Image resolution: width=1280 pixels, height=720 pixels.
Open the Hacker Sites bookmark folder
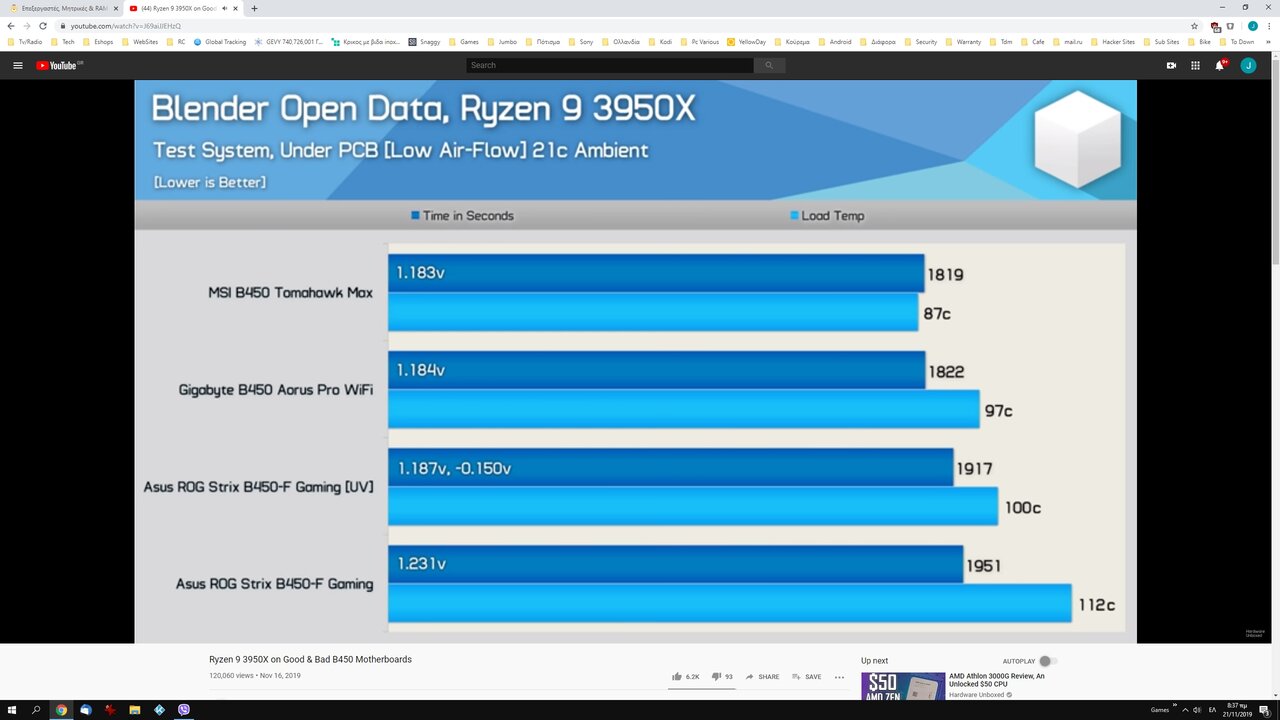tap(1113, 42)
